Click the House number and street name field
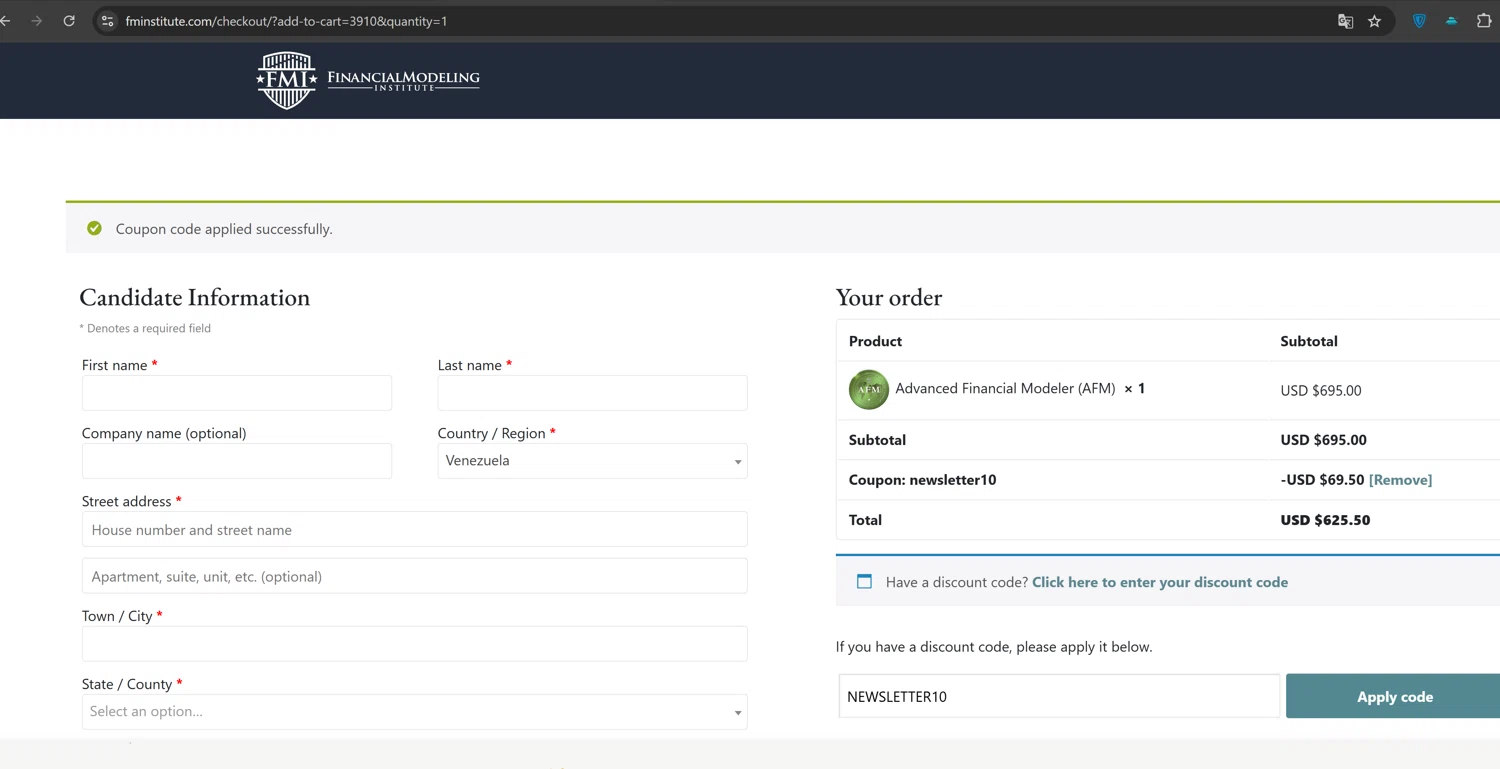 tap(414, 529)
